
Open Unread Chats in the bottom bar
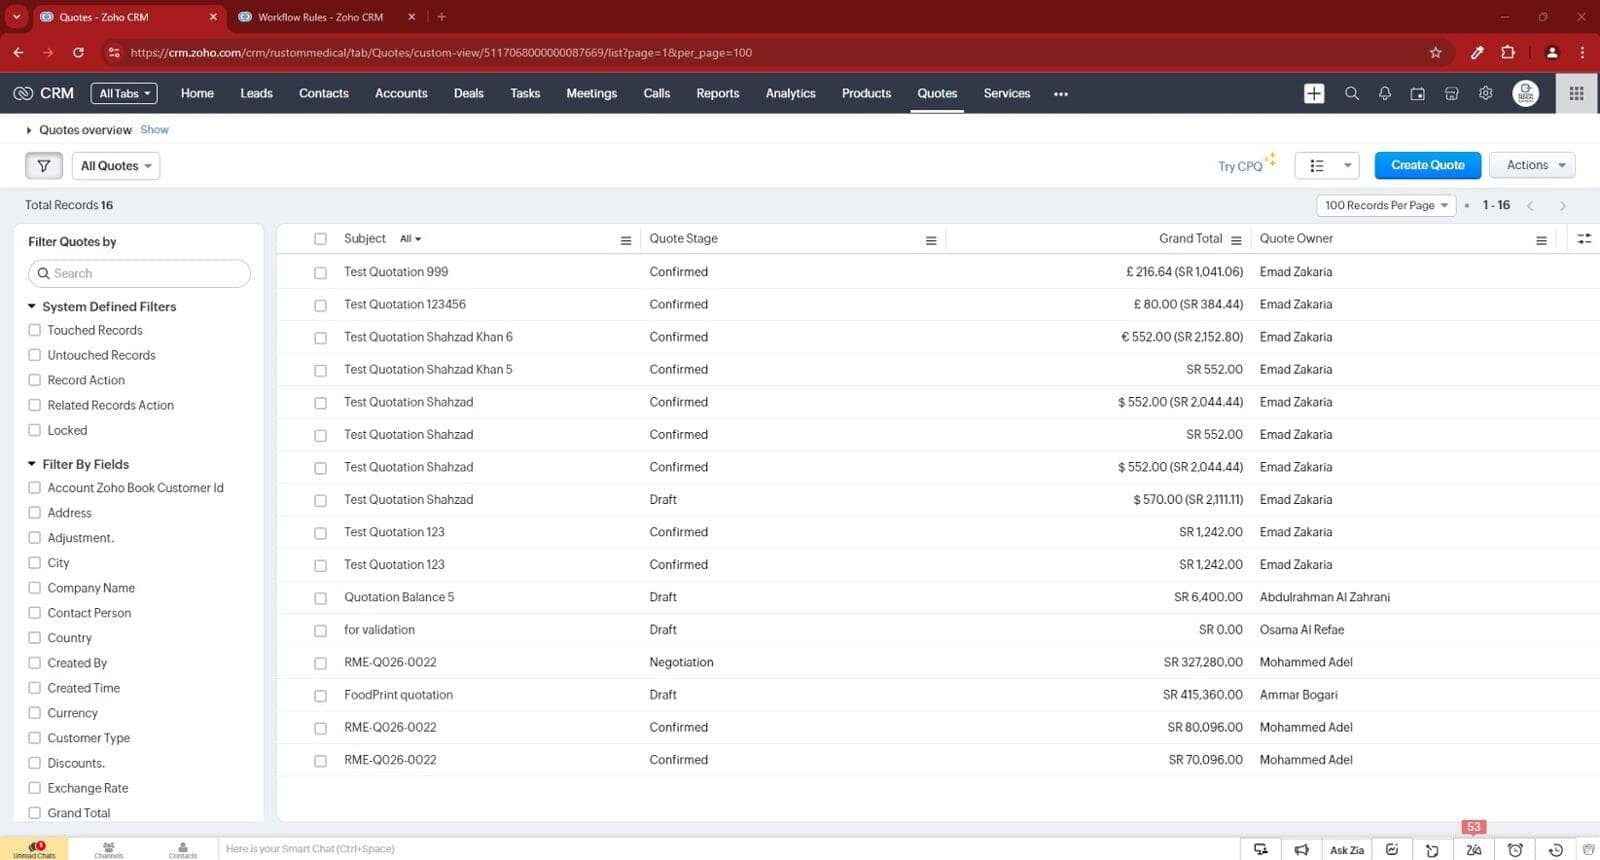(x=35, y=849)
